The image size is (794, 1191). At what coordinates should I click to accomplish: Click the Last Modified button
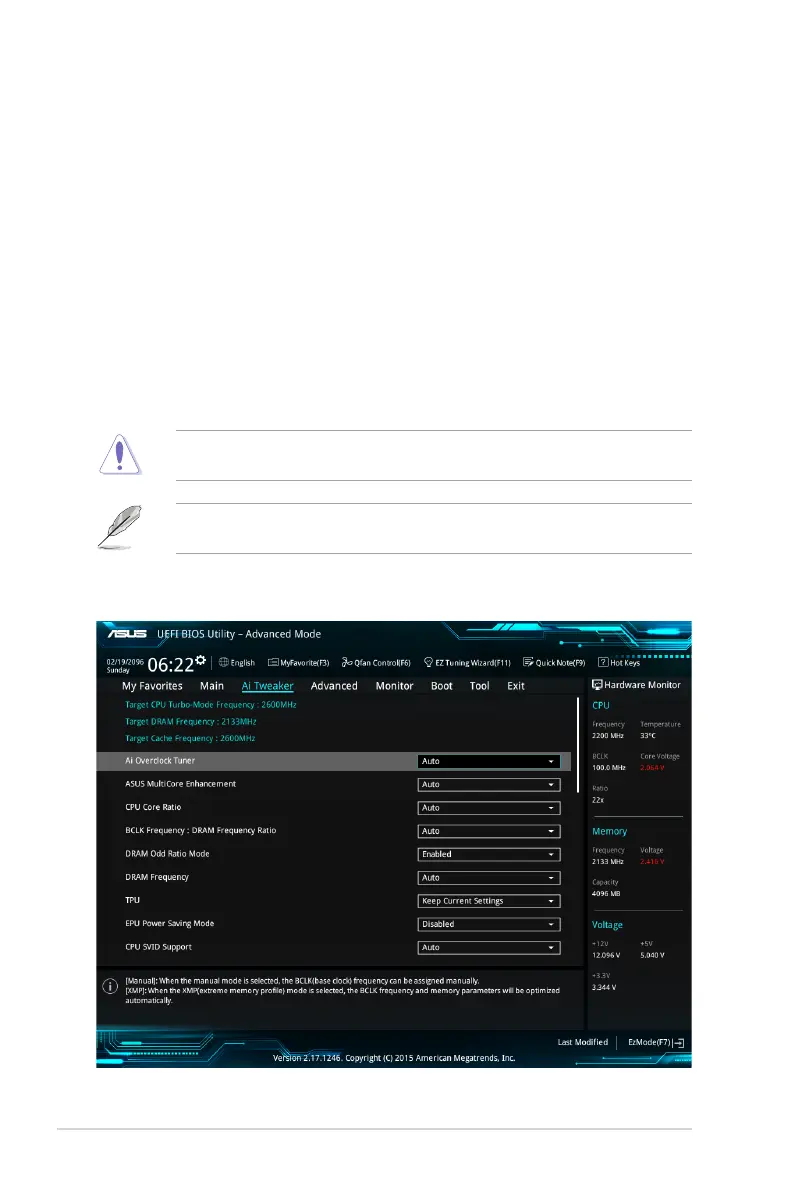click(x=583, y=1042)
